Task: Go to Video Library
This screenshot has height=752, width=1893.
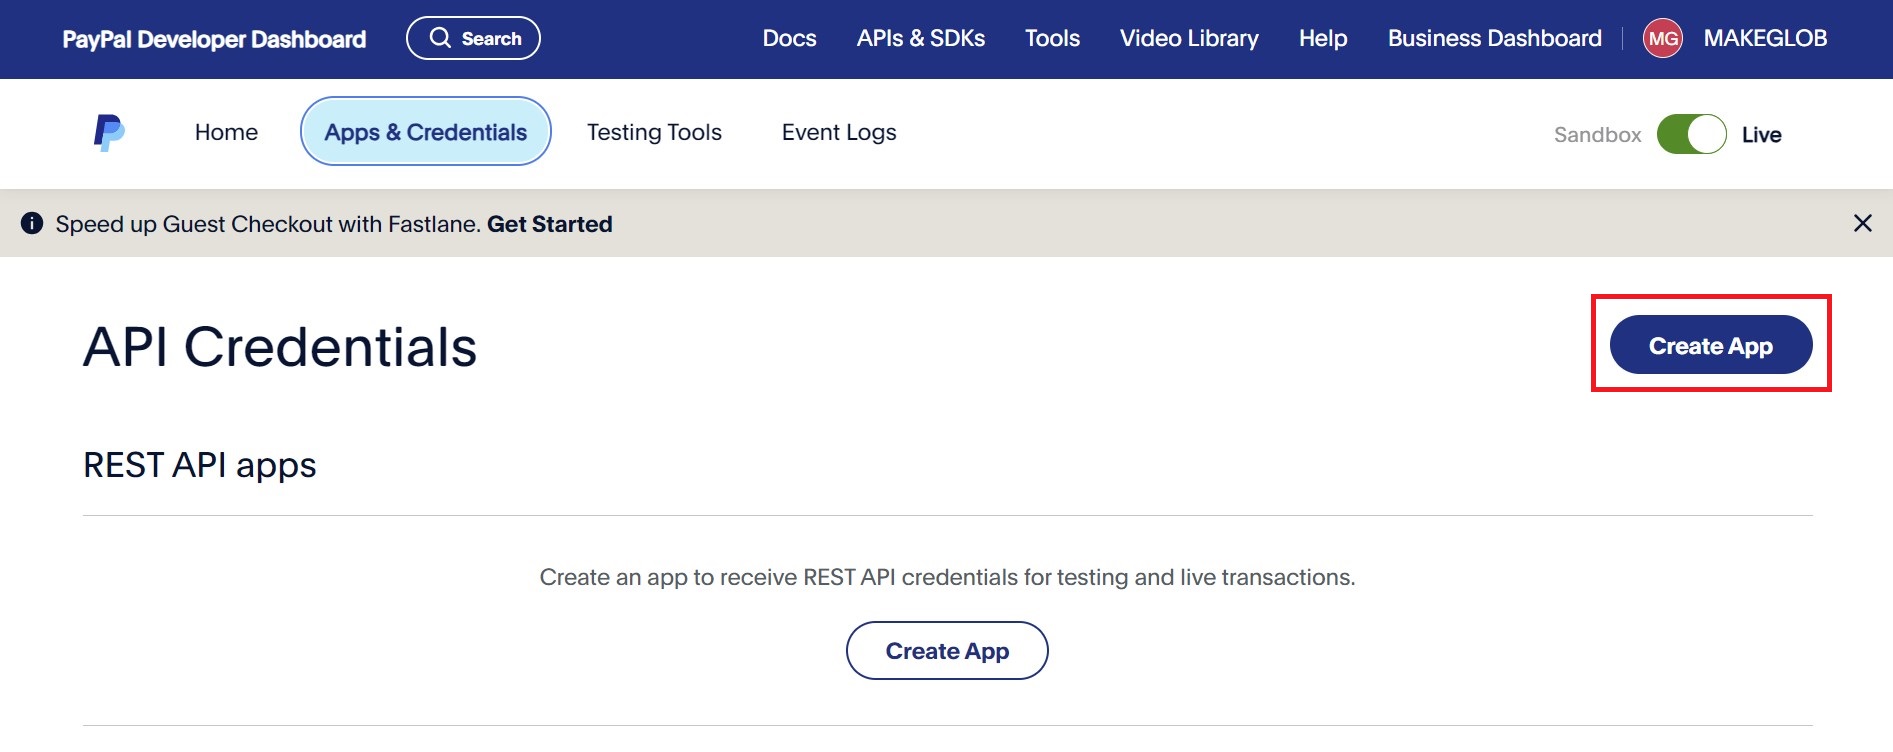Action: (x=1189, y=38)
